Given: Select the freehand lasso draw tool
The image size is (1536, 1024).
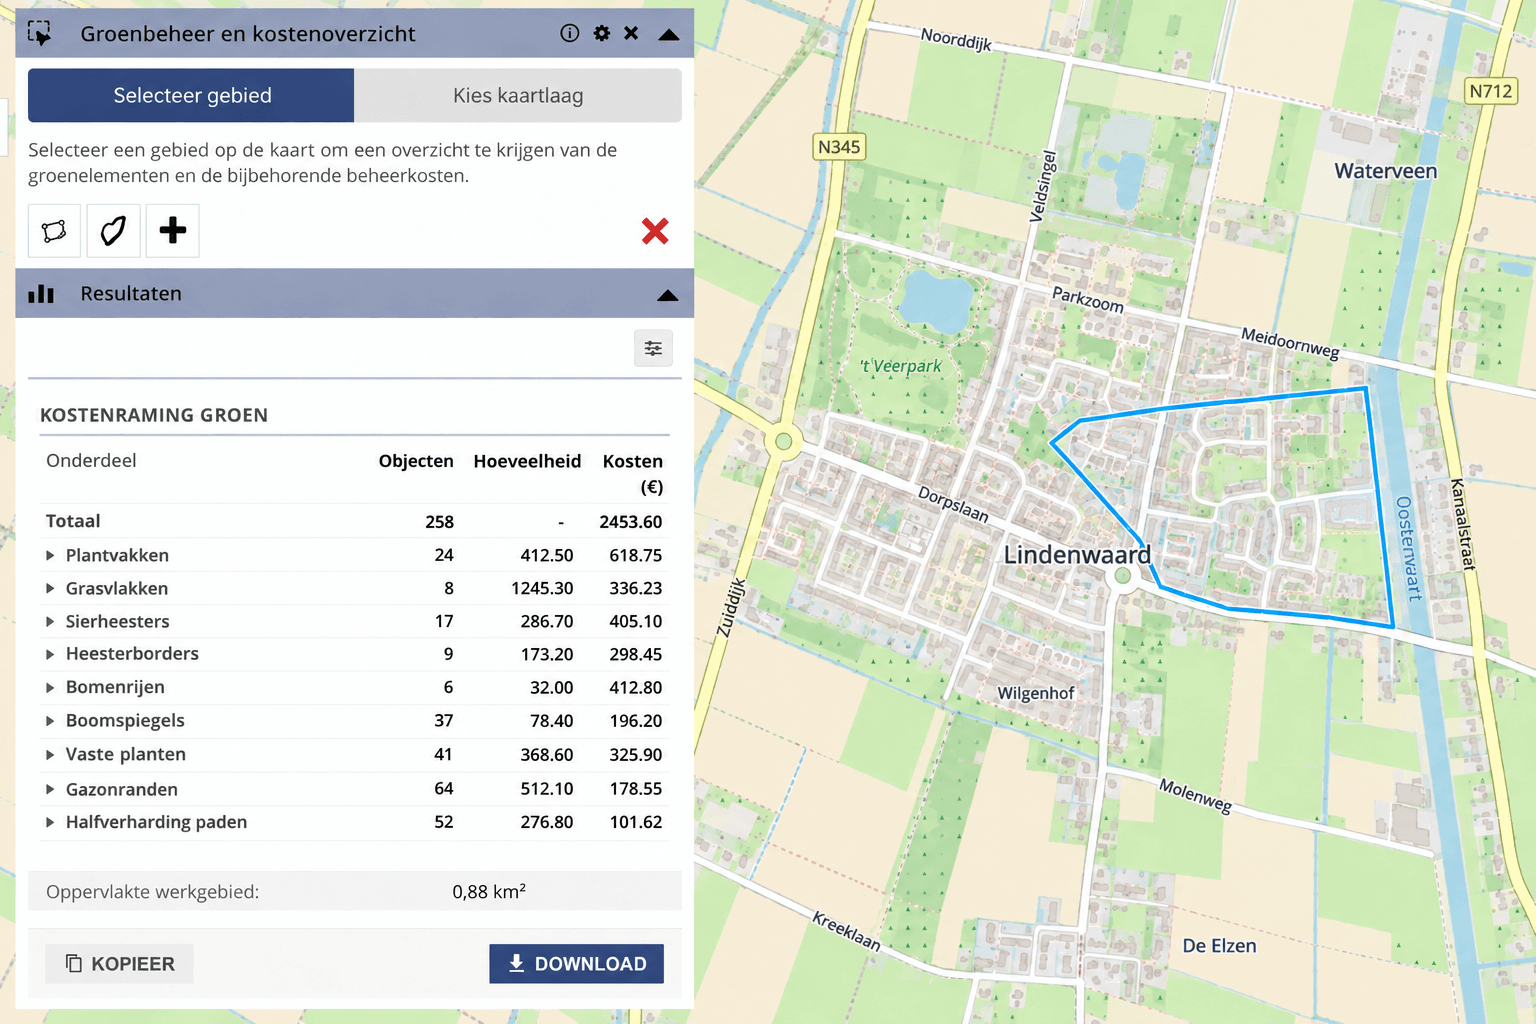Looking at the screenshot, I should click(113, 231).
